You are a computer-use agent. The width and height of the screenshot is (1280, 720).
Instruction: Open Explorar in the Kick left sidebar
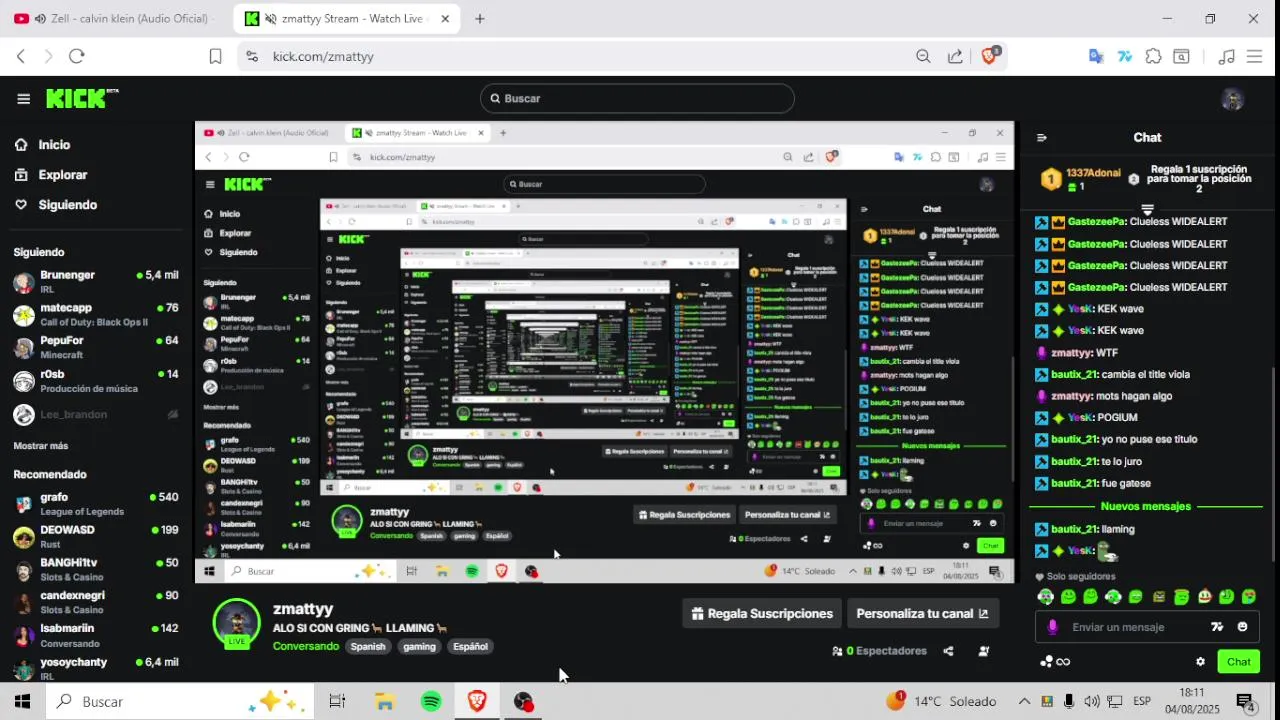pyautogui.click(x=52, y=175)
